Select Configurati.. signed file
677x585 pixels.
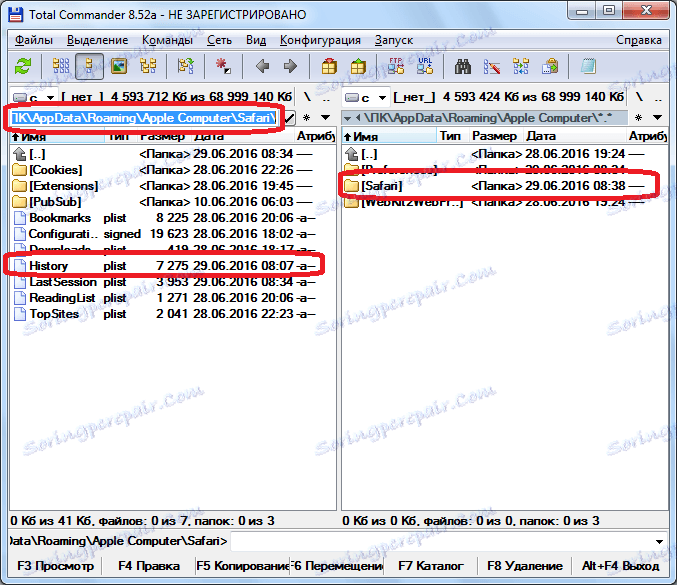tap(173, 234)
